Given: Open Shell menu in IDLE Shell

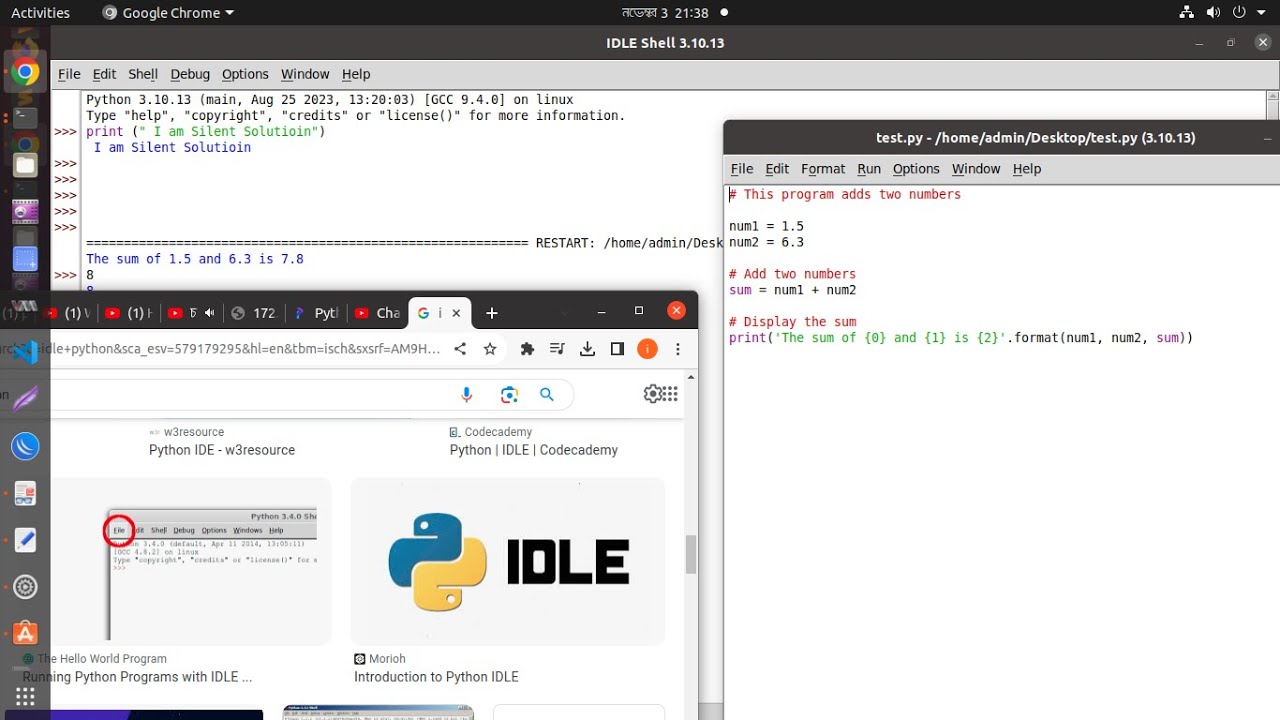Looking at the screenshot, I should pos(143,74).
